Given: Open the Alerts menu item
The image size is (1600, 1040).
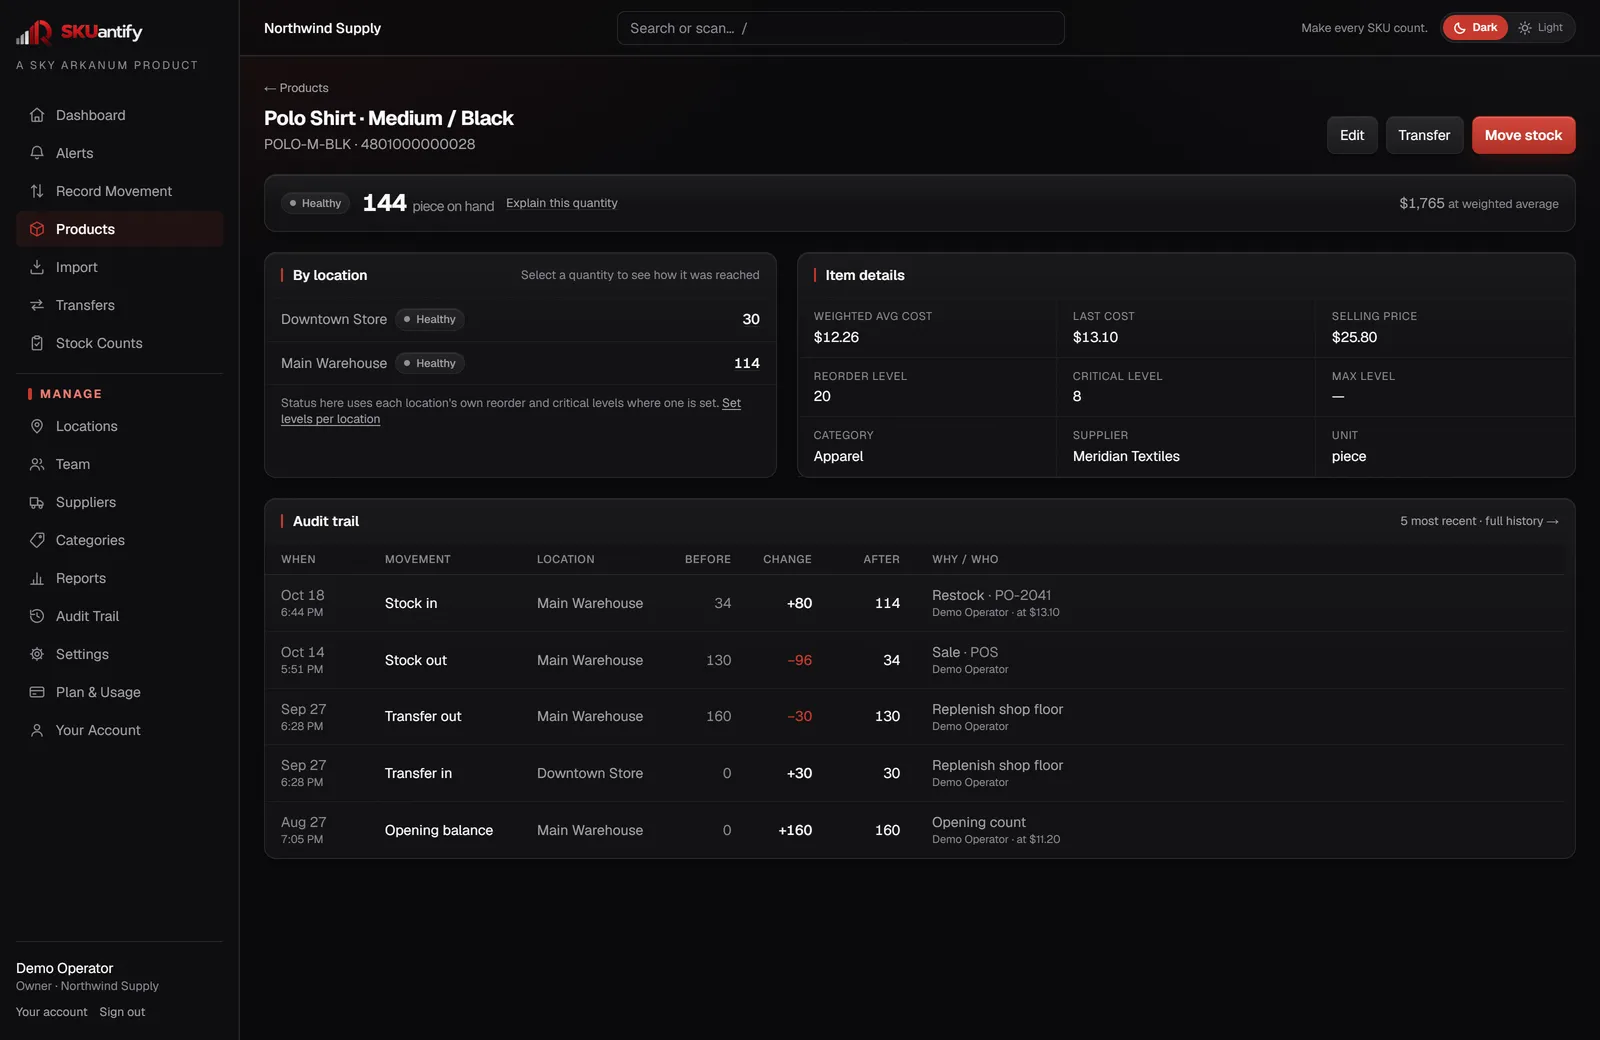Looking at the screenshot, I should pos(120,153).
